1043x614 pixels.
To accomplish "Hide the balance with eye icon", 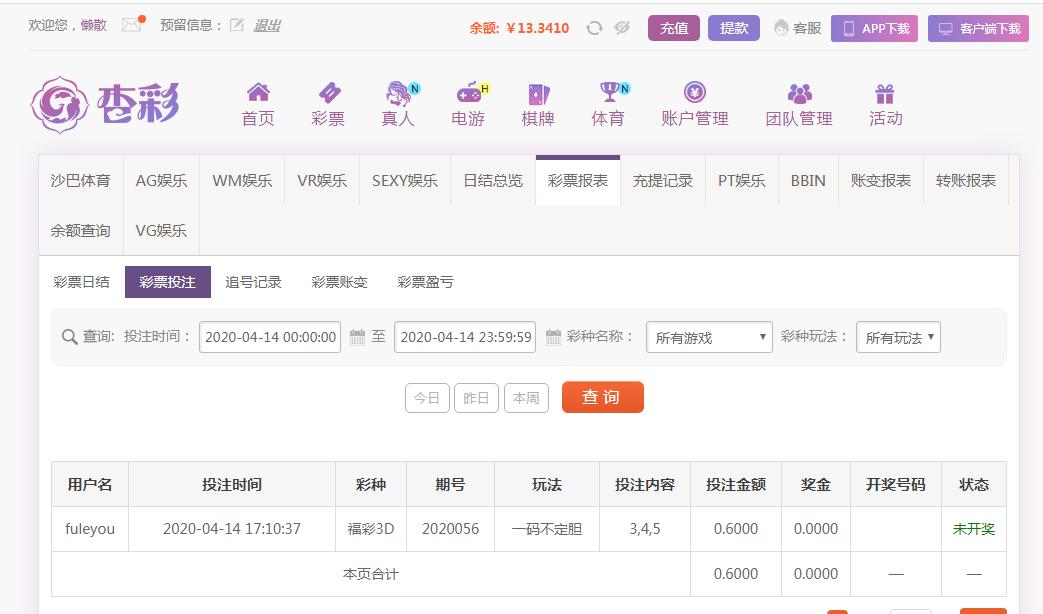I will click(622, 28).
